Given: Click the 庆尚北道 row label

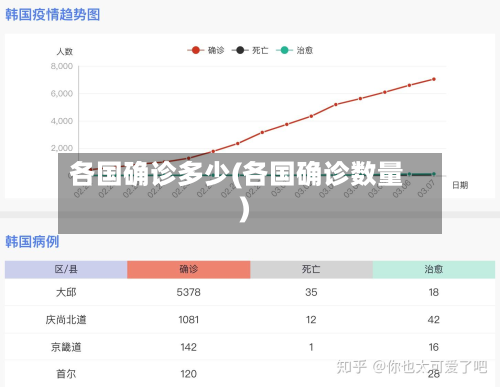Looking at the screenshot, I should (x=66, y=320).
